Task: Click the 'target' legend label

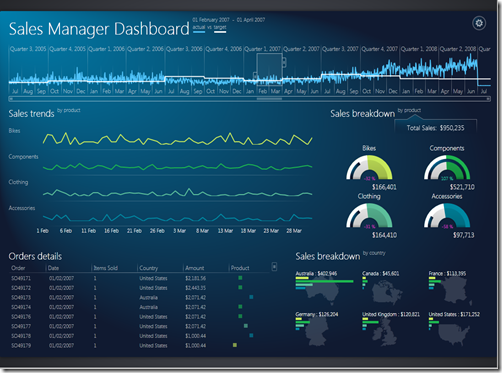Action: [x=220, y=27]
